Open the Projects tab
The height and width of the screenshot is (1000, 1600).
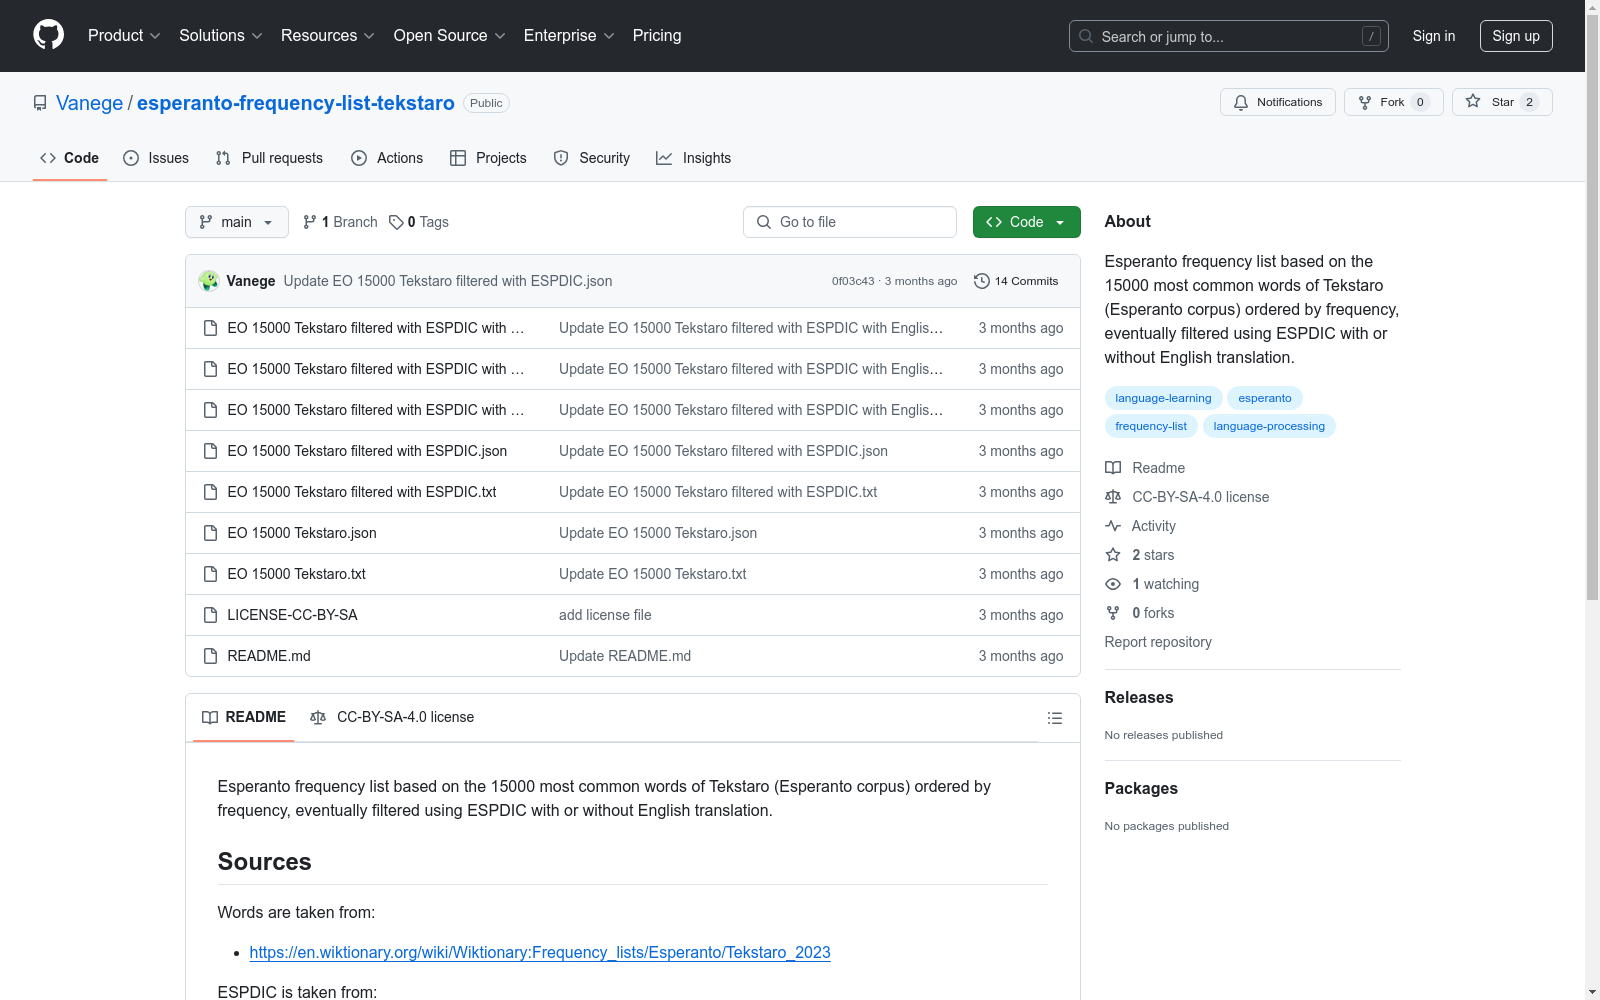(x=488, y=158)
